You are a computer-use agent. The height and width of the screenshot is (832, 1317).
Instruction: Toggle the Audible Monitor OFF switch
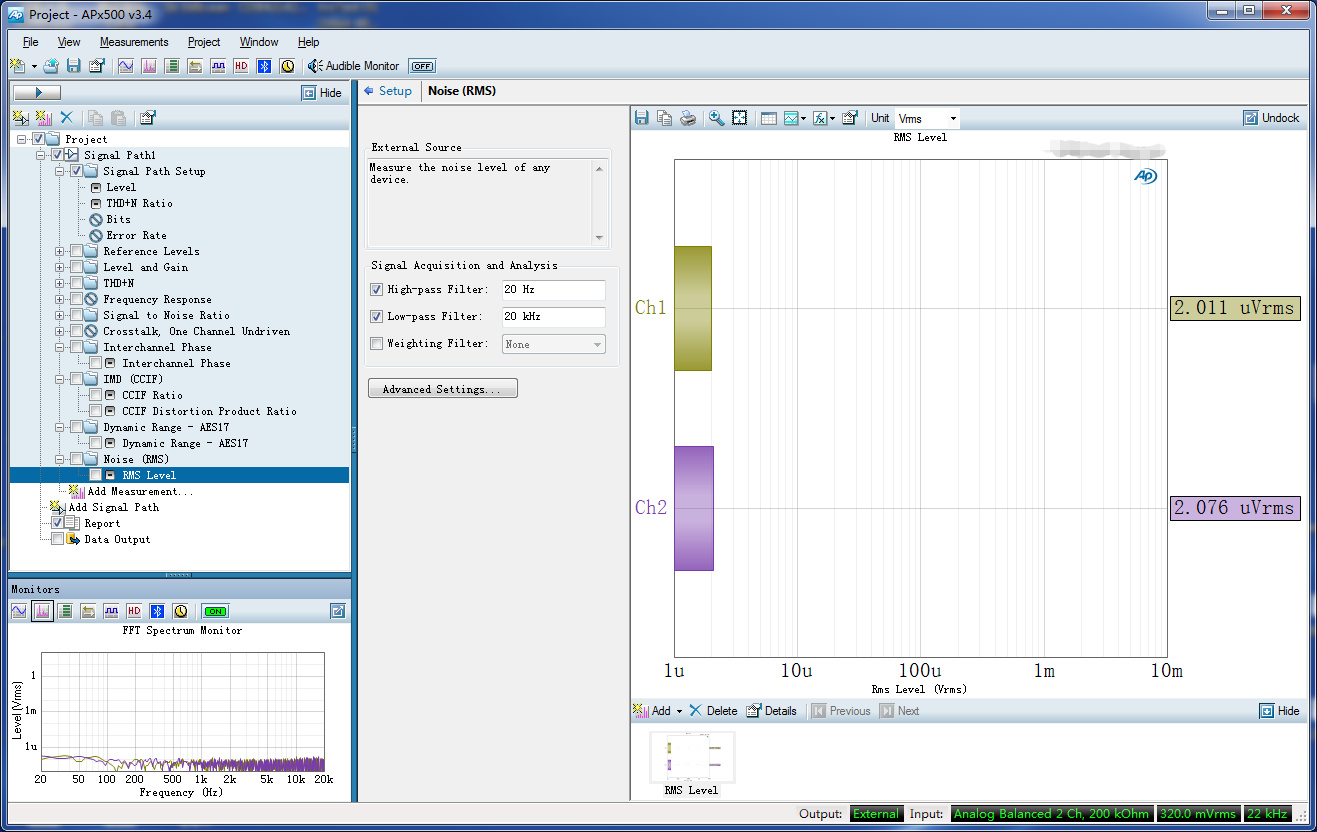(x=422, y=66)
